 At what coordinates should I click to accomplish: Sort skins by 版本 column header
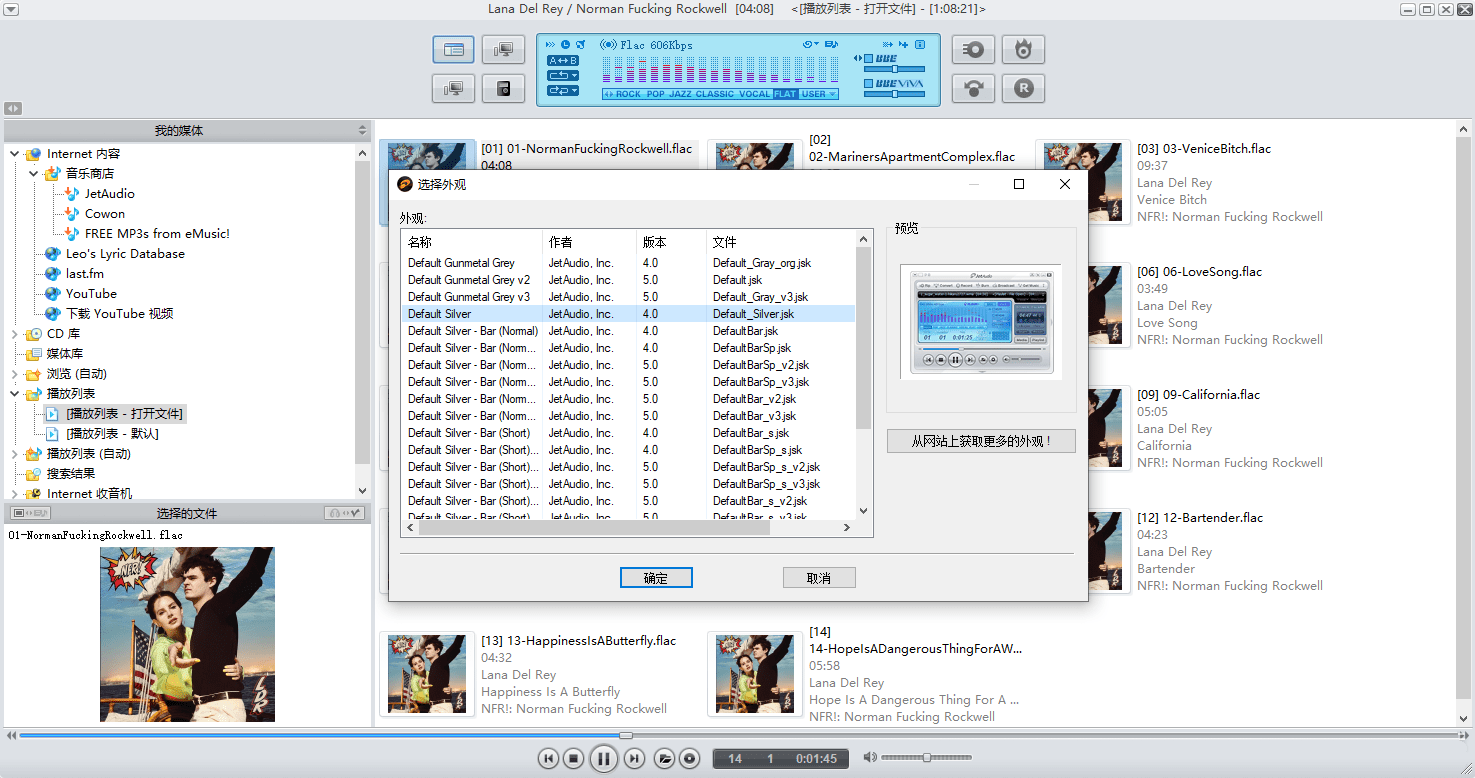point(670,242)
